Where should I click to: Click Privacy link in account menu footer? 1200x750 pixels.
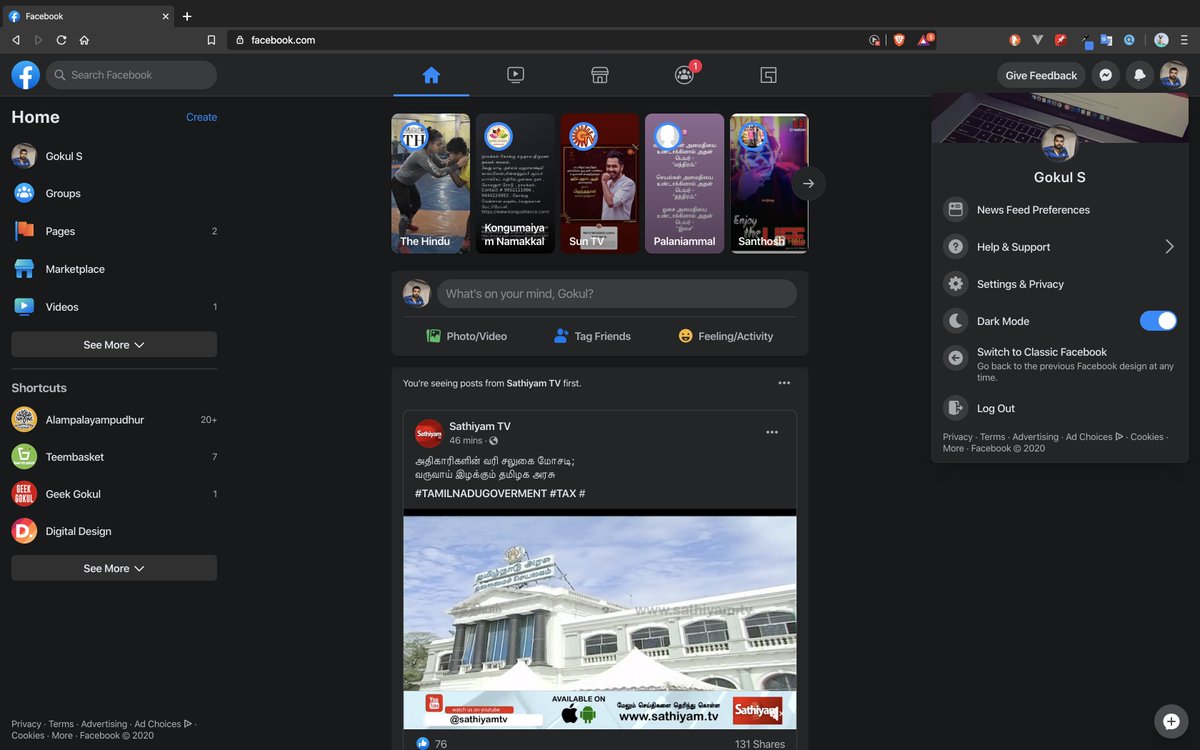(x=957, y=437)
